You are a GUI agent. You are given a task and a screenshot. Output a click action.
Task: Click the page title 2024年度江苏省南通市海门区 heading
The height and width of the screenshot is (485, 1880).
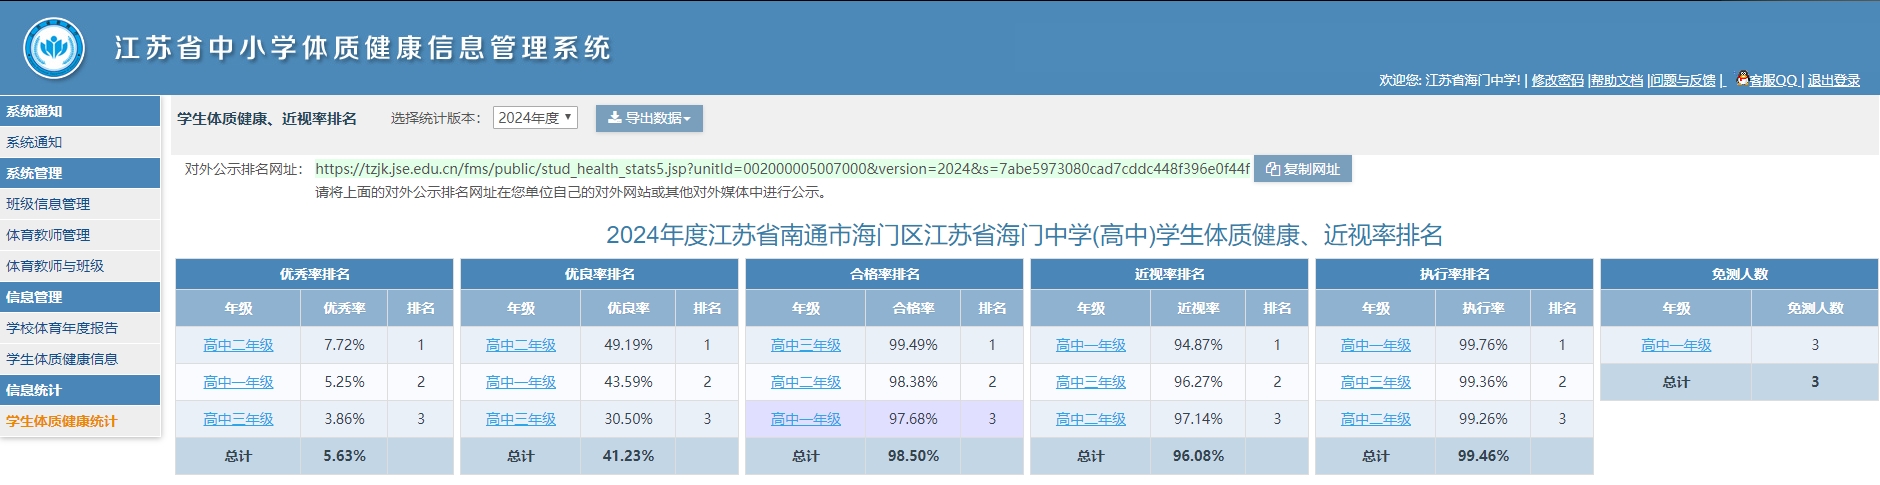coord(1024,235)
